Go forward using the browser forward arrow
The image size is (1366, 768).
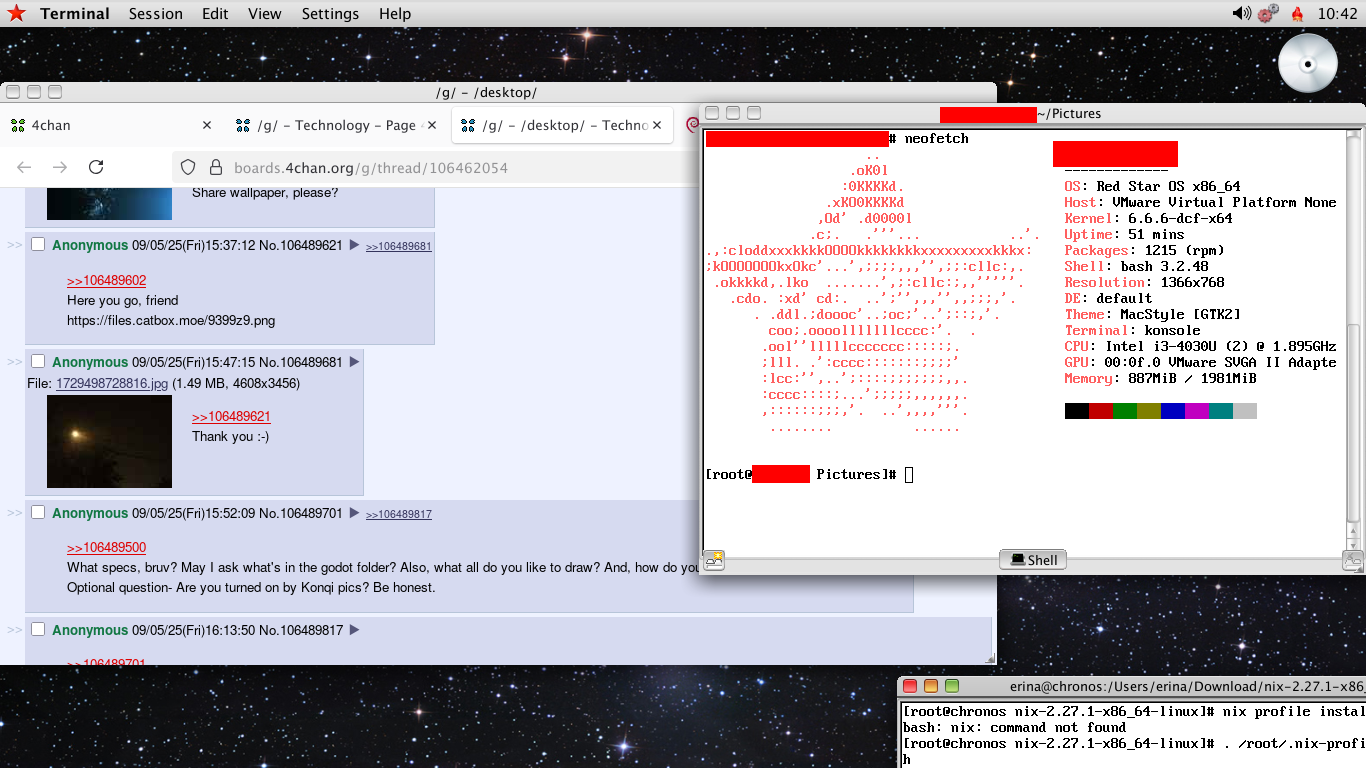pyautogui.click(x=60, y=167)
